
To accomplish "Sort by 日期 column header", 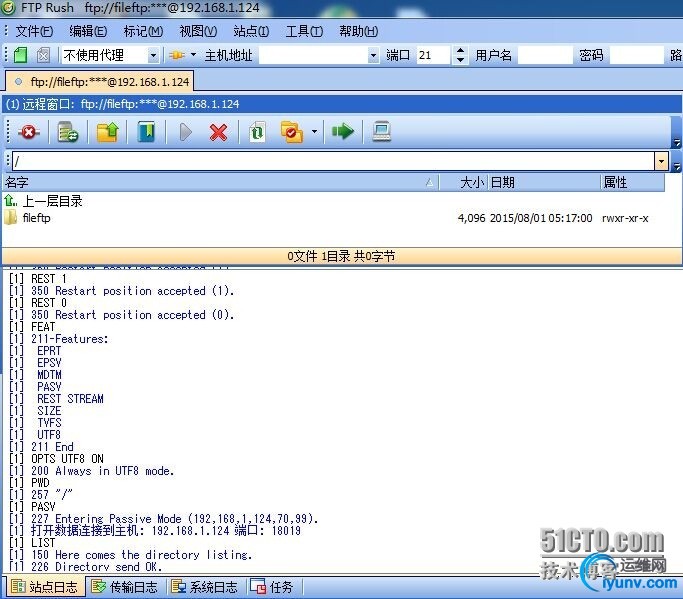I will pyautogui.click(x=544, y=182).
